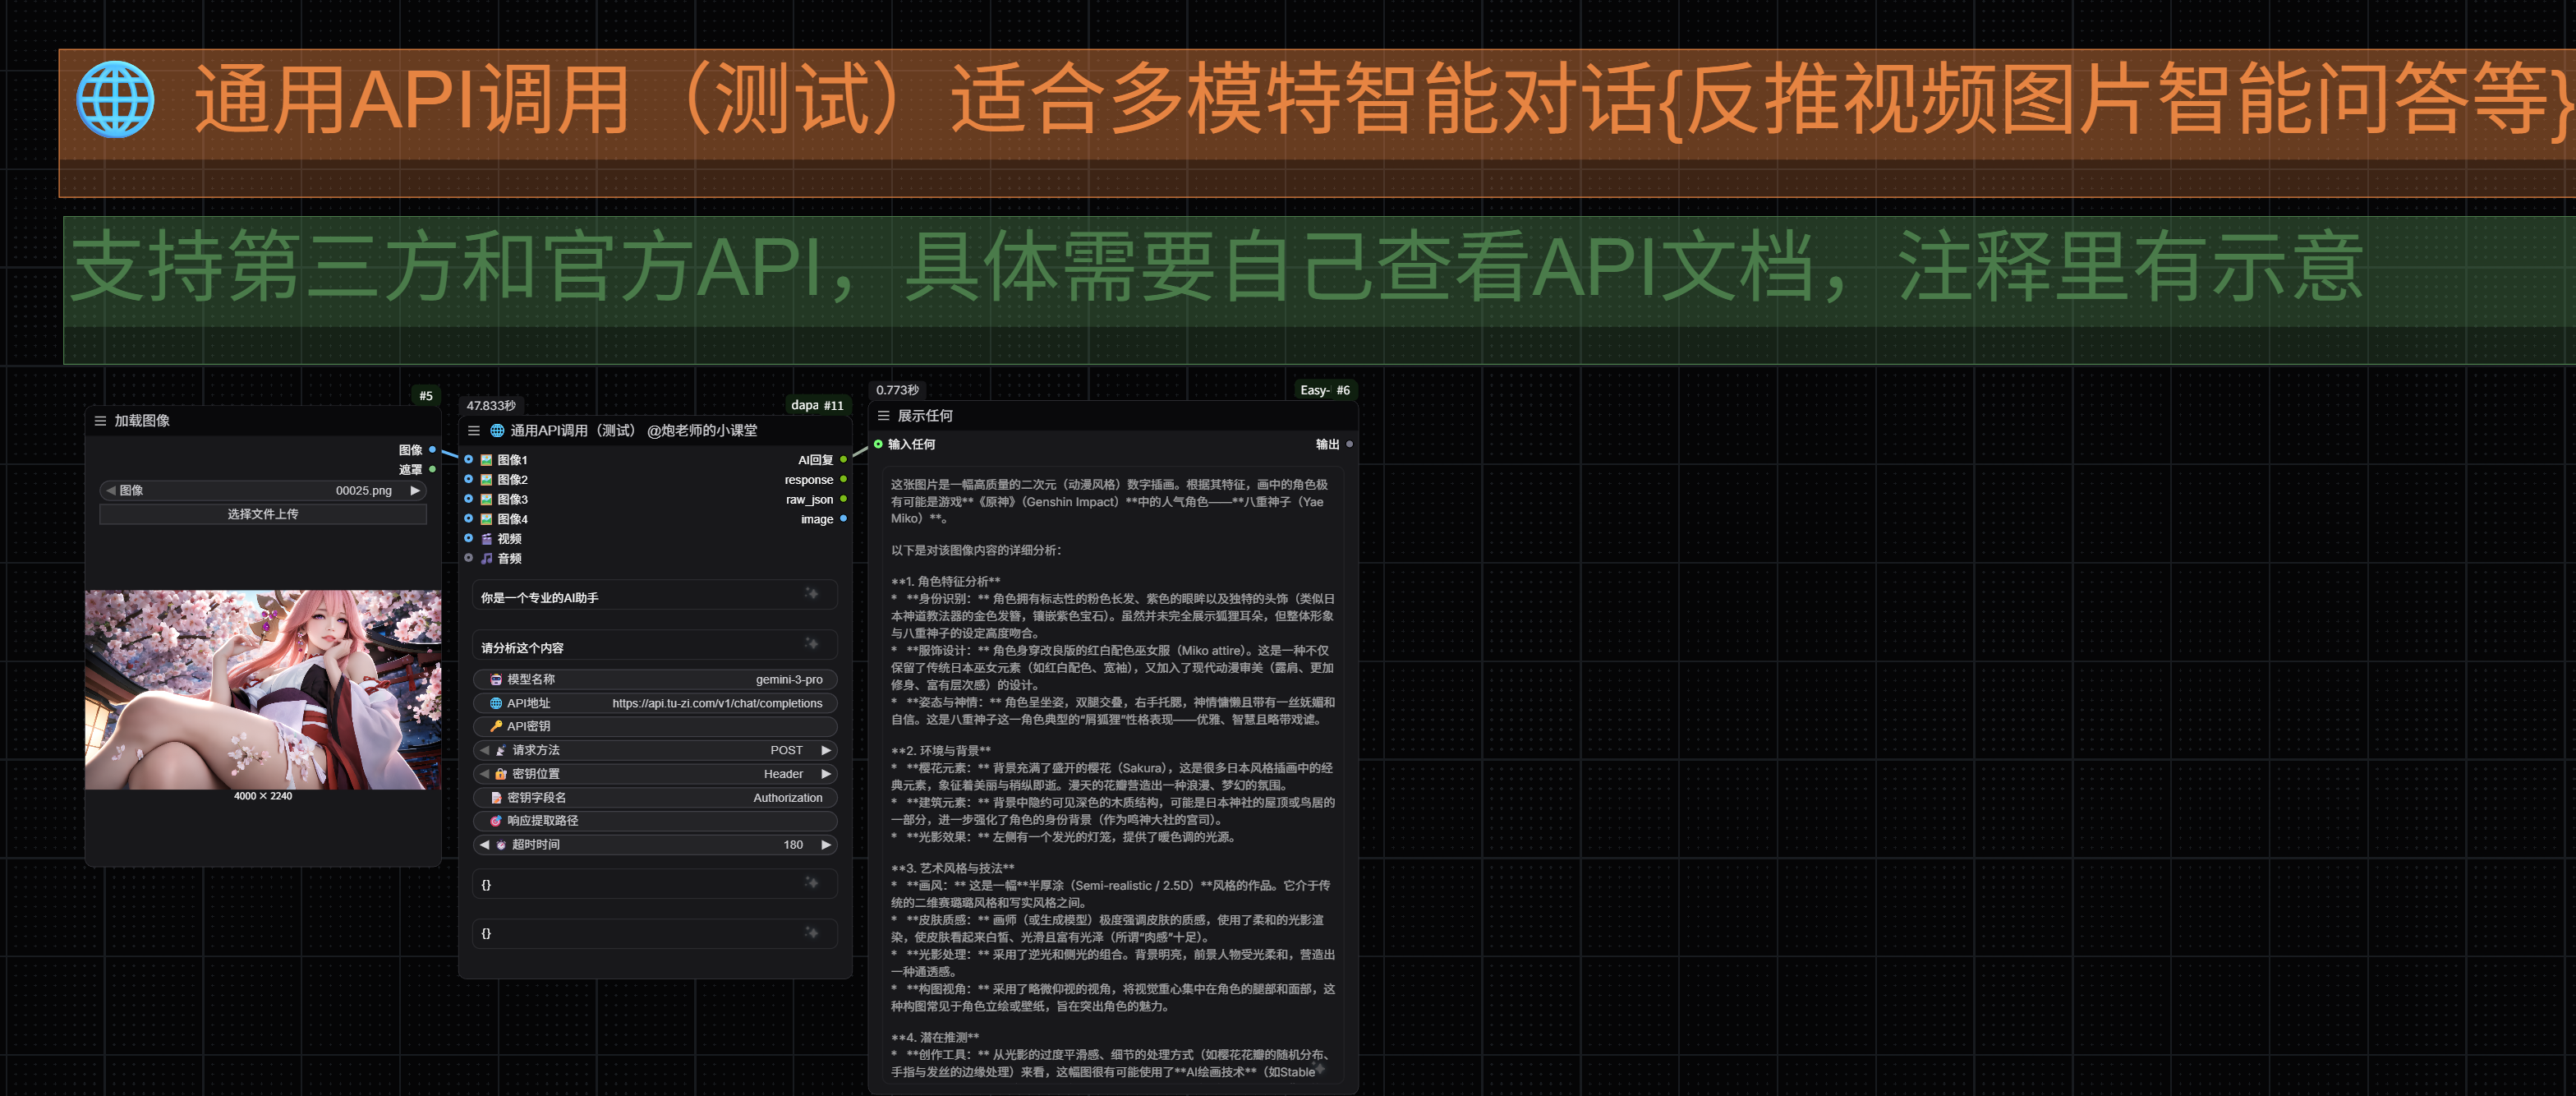Click the "Easy- #6" node badge
2576x1096 pixels.
point(1325,390)
